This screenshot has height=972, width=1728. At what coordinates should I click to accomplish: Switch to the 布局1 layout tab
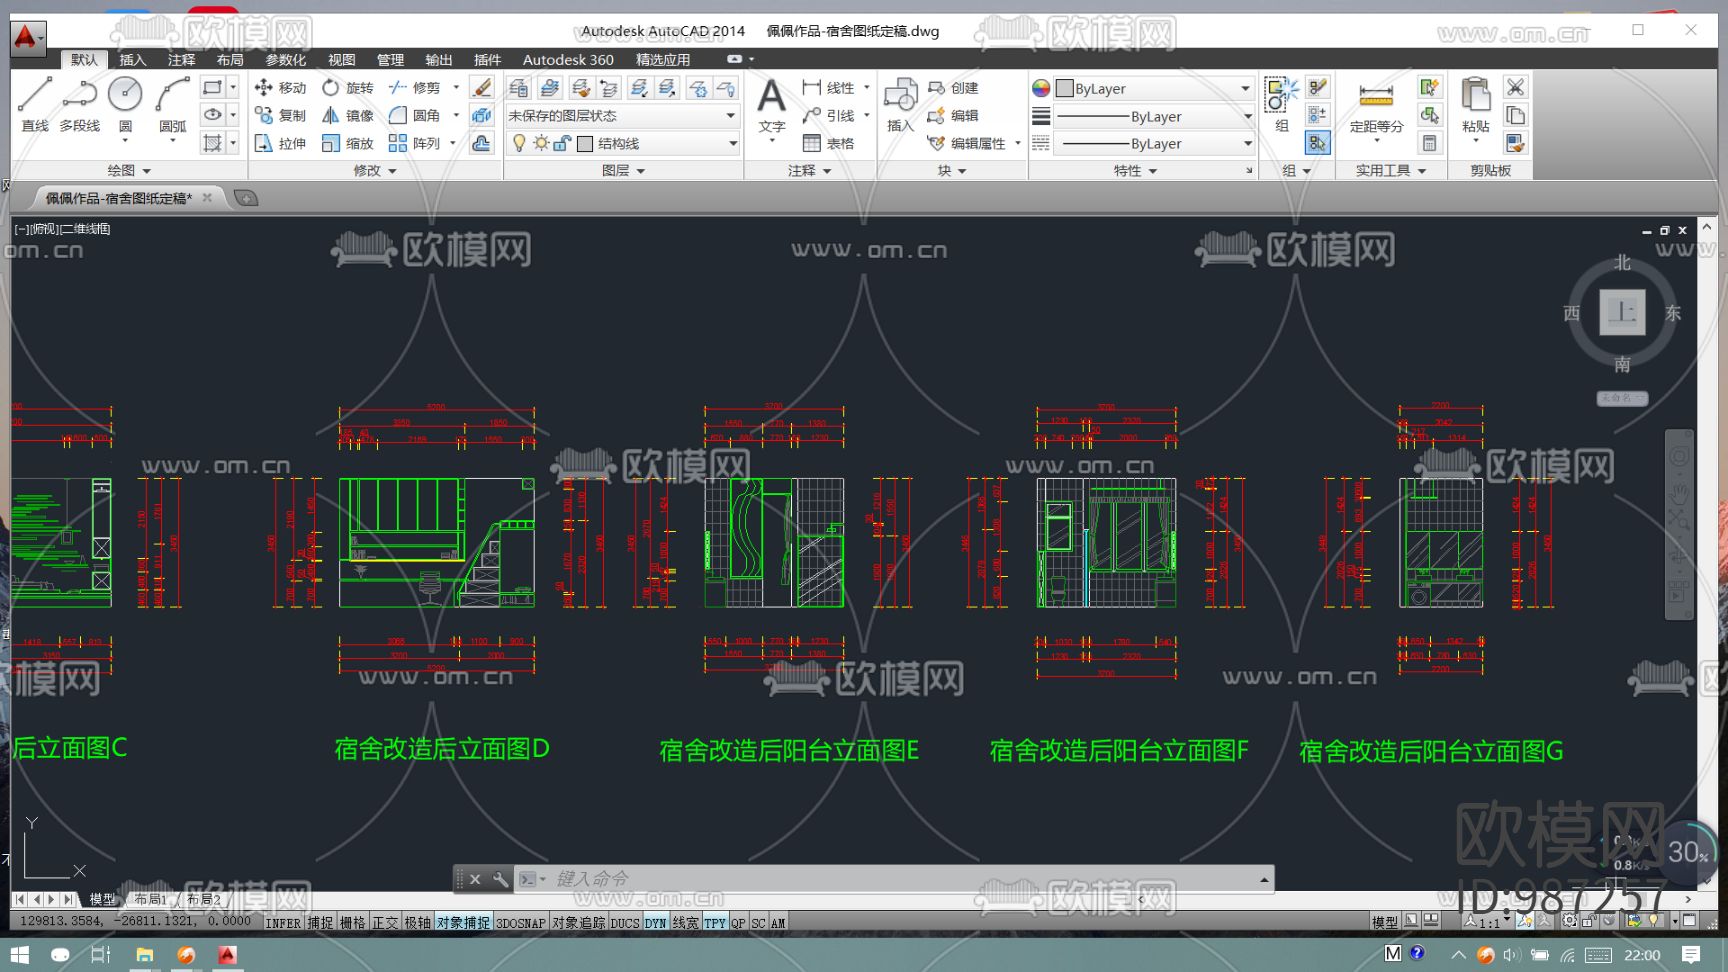tap(151, 899)
